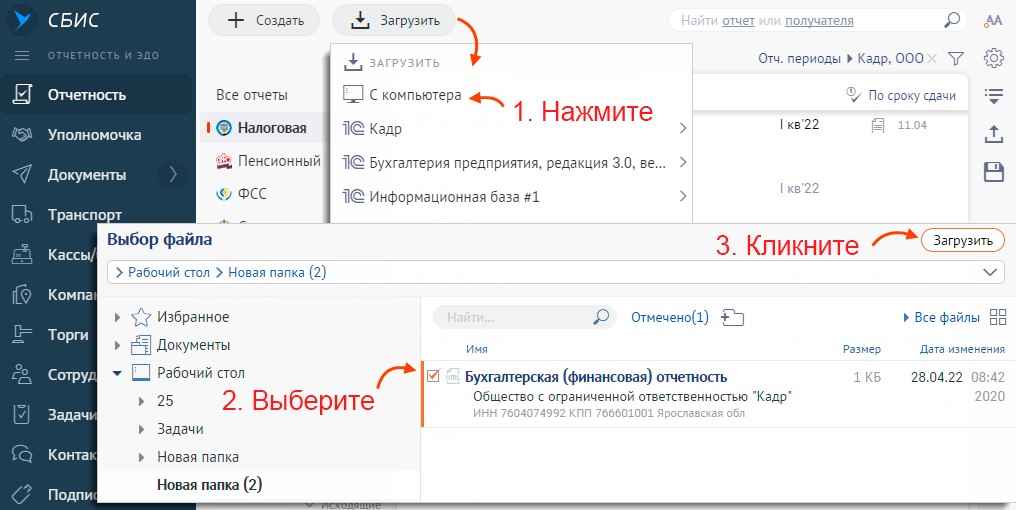Screen dimensions: 1016x510
Task: Click the Отмечено(1) link
Action: 670,318
